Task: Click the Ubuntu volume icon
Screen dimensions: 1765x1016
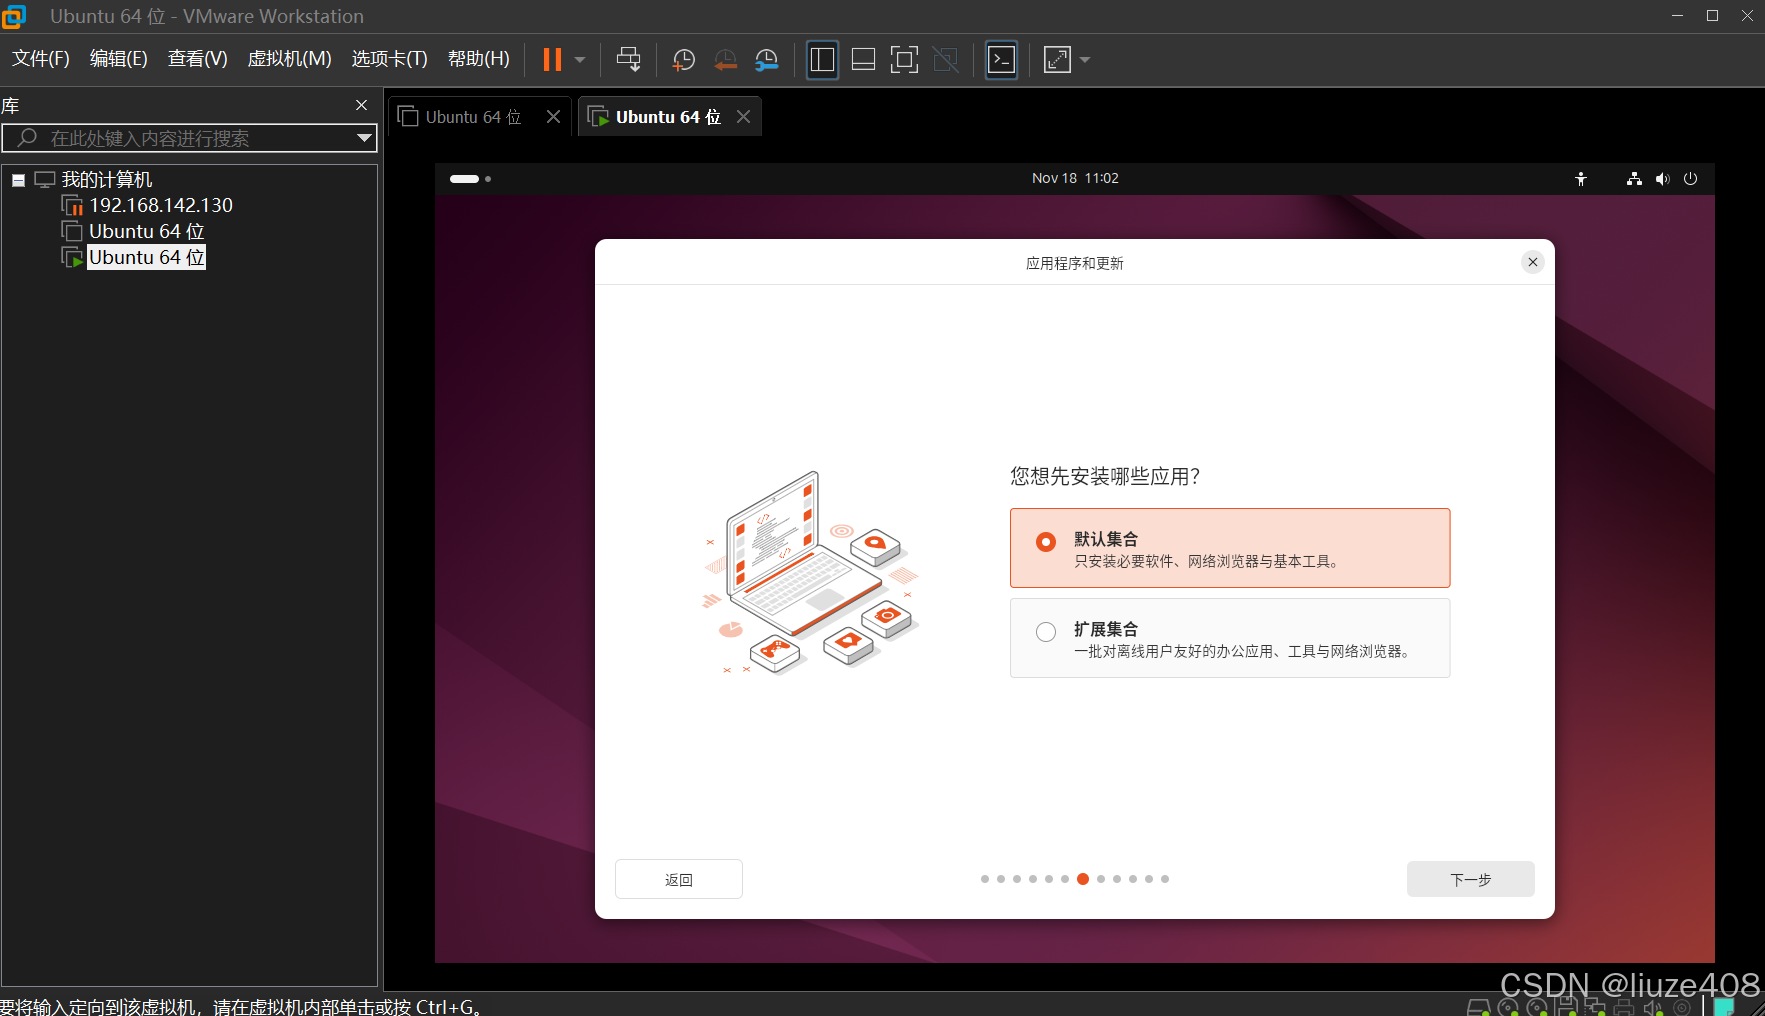Action: (x=1662, y=179)
